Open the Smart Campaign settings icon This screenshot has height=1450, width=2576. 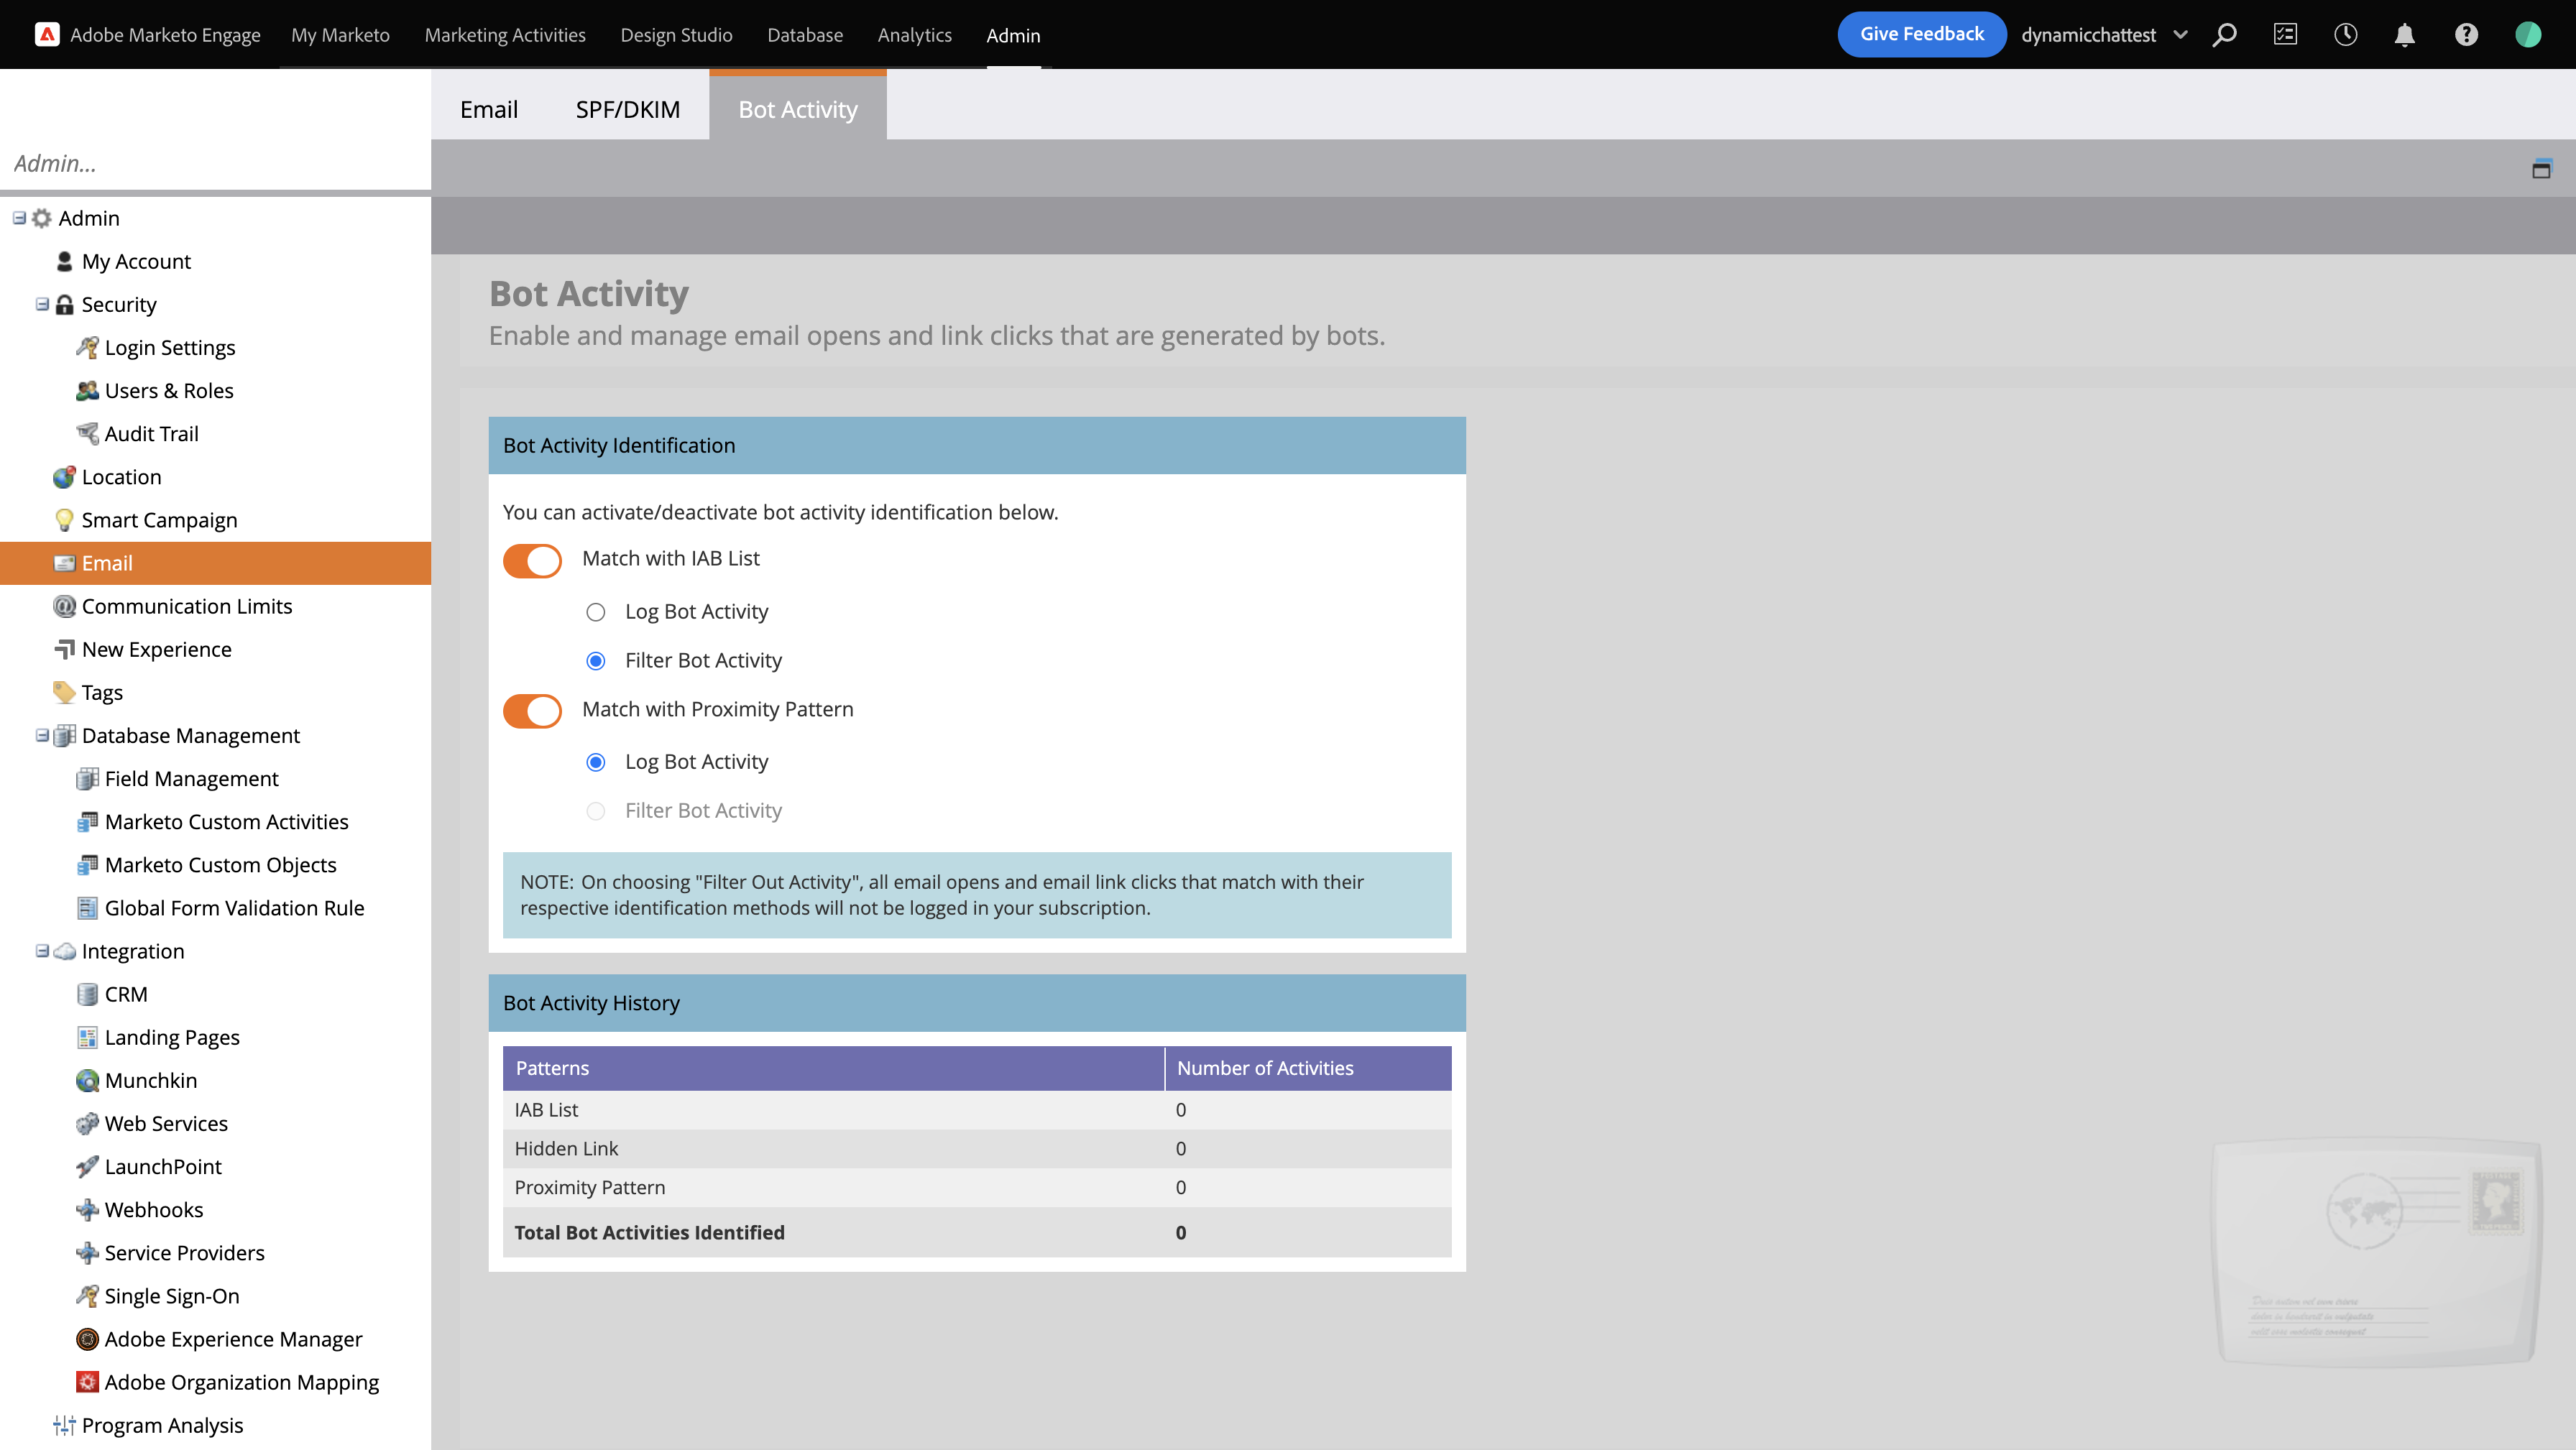pyautogui.click(x=64, y=519)
